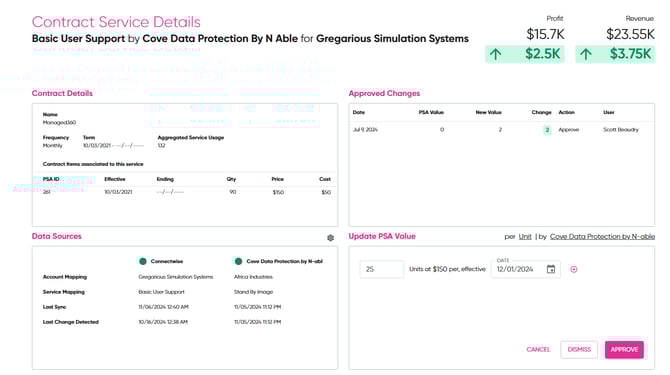Viewport: 670px width, 375px height.
Task: Click the Approve action text in changes row
Action: tap(568, 129)
